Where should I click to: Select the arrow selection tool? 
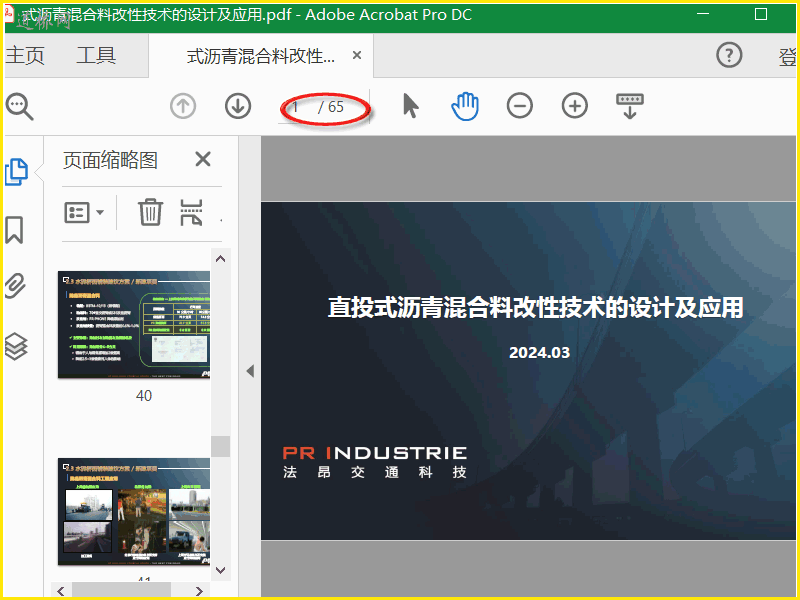pos(411,106)
